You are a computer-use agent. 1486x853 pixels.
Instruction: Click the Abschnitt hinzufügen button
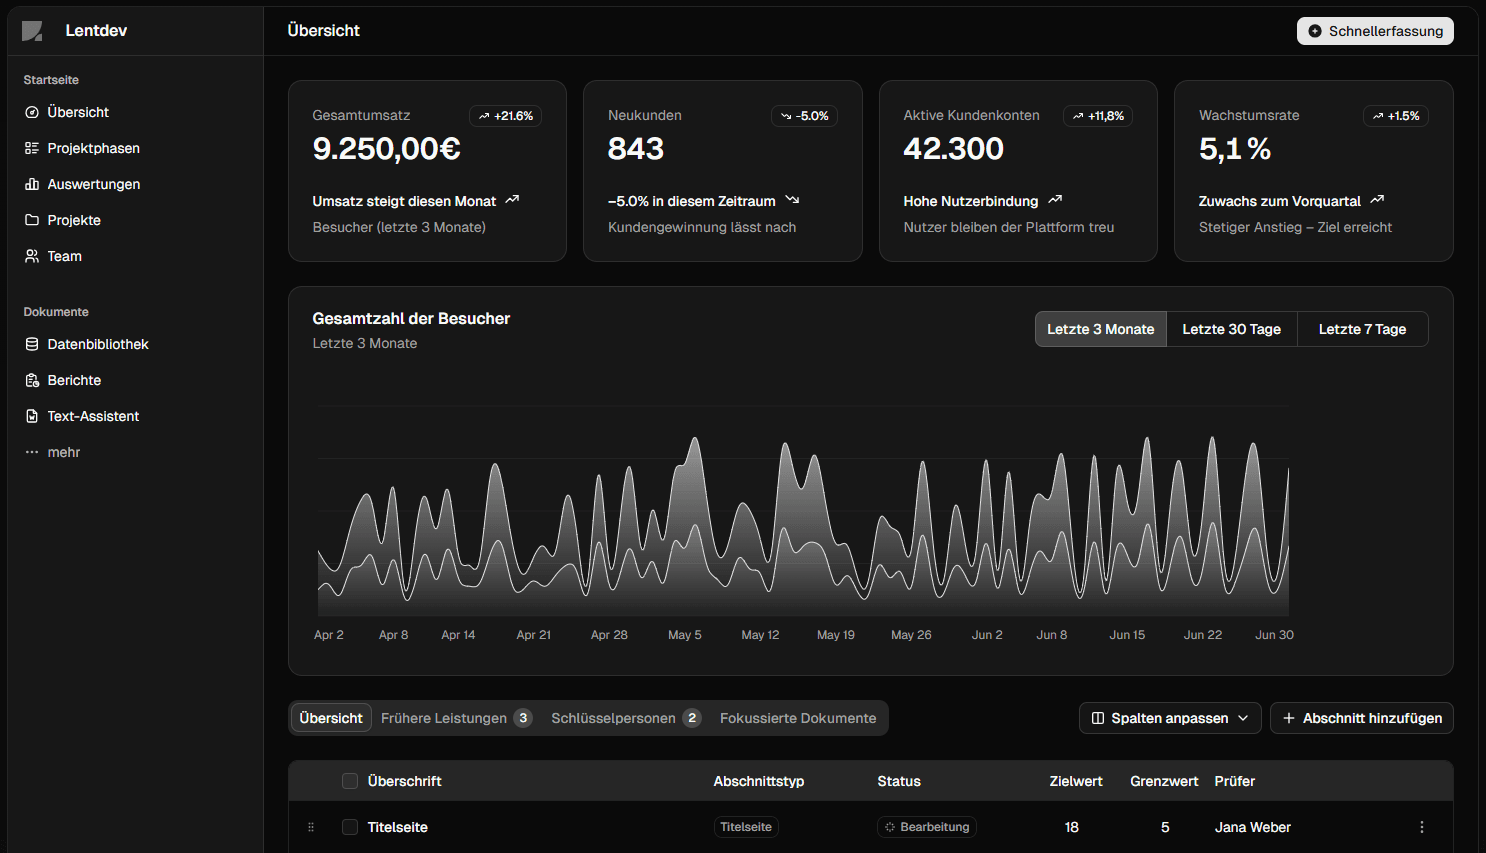pos(1361,718)
